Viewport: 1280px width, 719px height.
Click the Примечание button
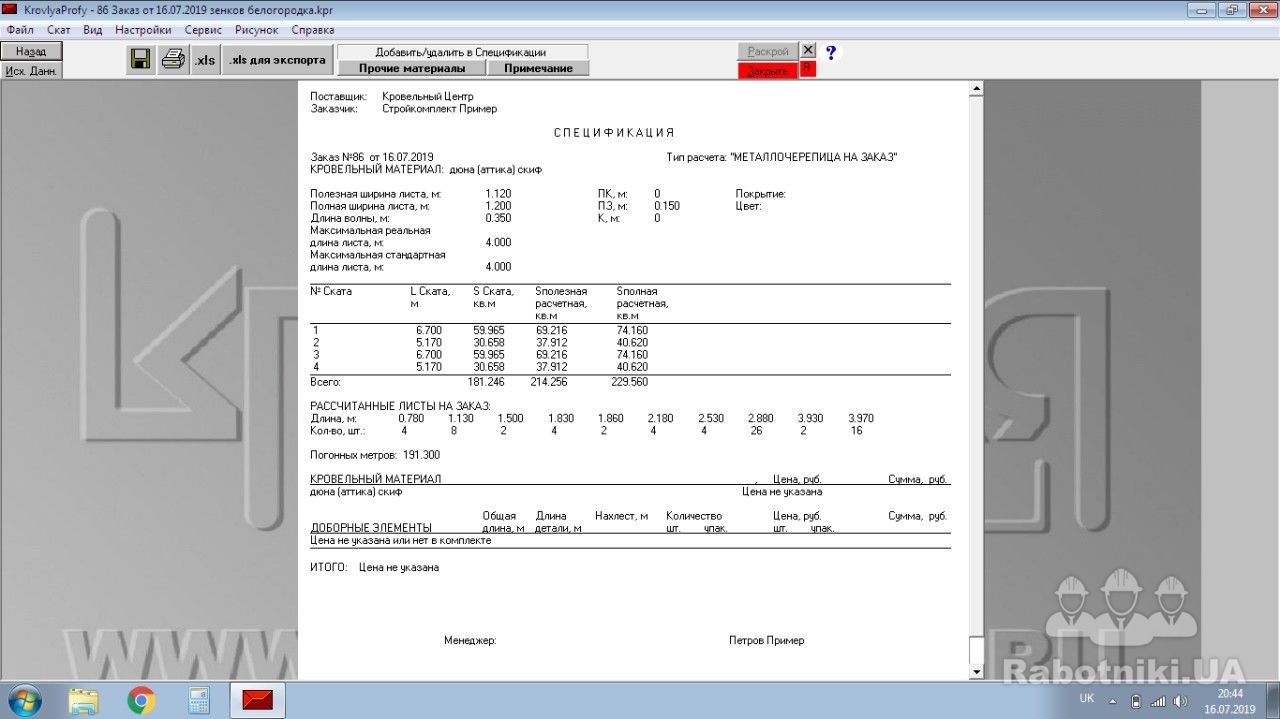538,68
